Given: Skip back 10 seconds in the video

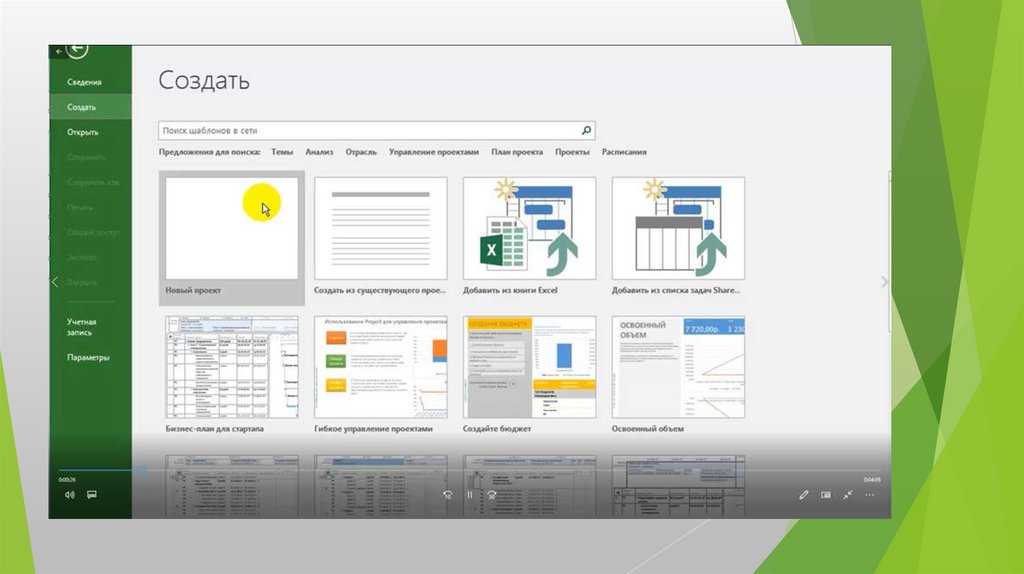Looking at the screenshot, I should (447, 495).
